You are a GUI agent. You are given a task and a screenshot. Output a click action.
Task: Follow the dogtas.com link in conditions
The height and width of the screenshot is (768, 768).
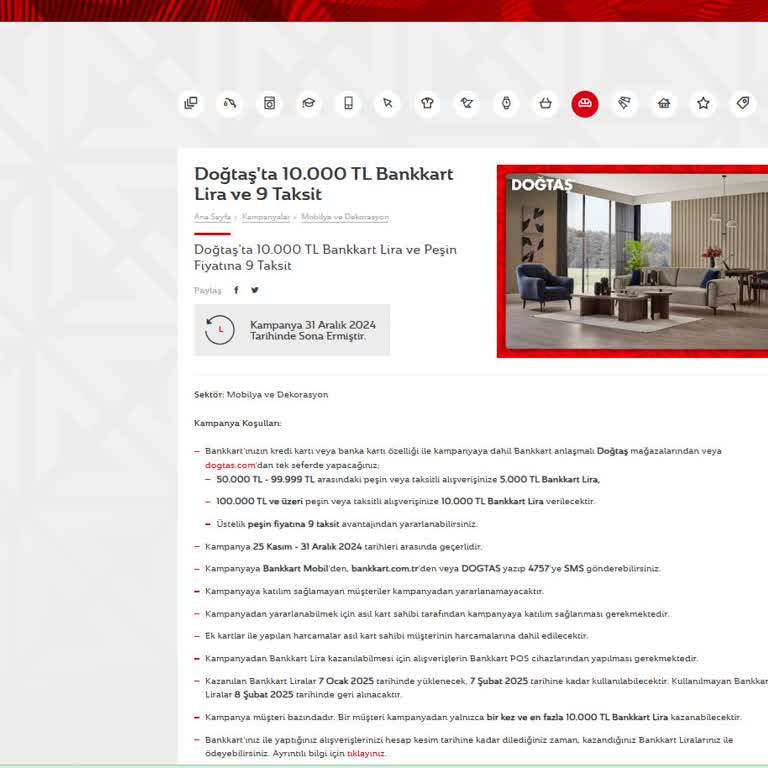pos(230,465)
